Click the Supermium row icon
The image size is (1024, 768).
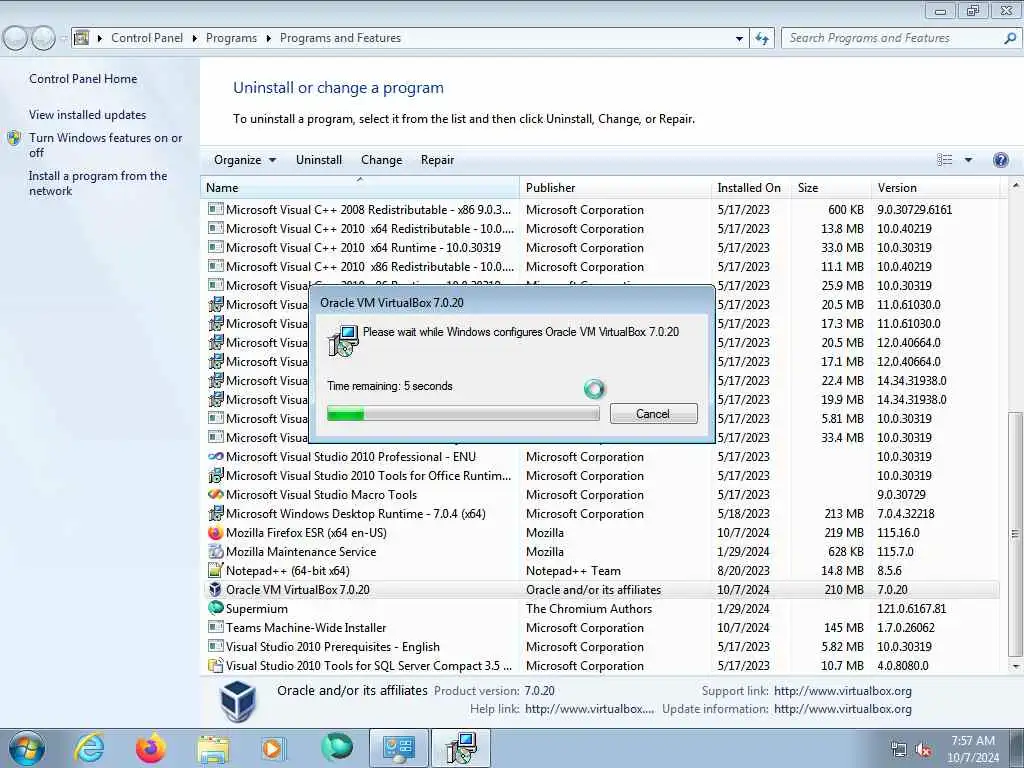(215, 608)
